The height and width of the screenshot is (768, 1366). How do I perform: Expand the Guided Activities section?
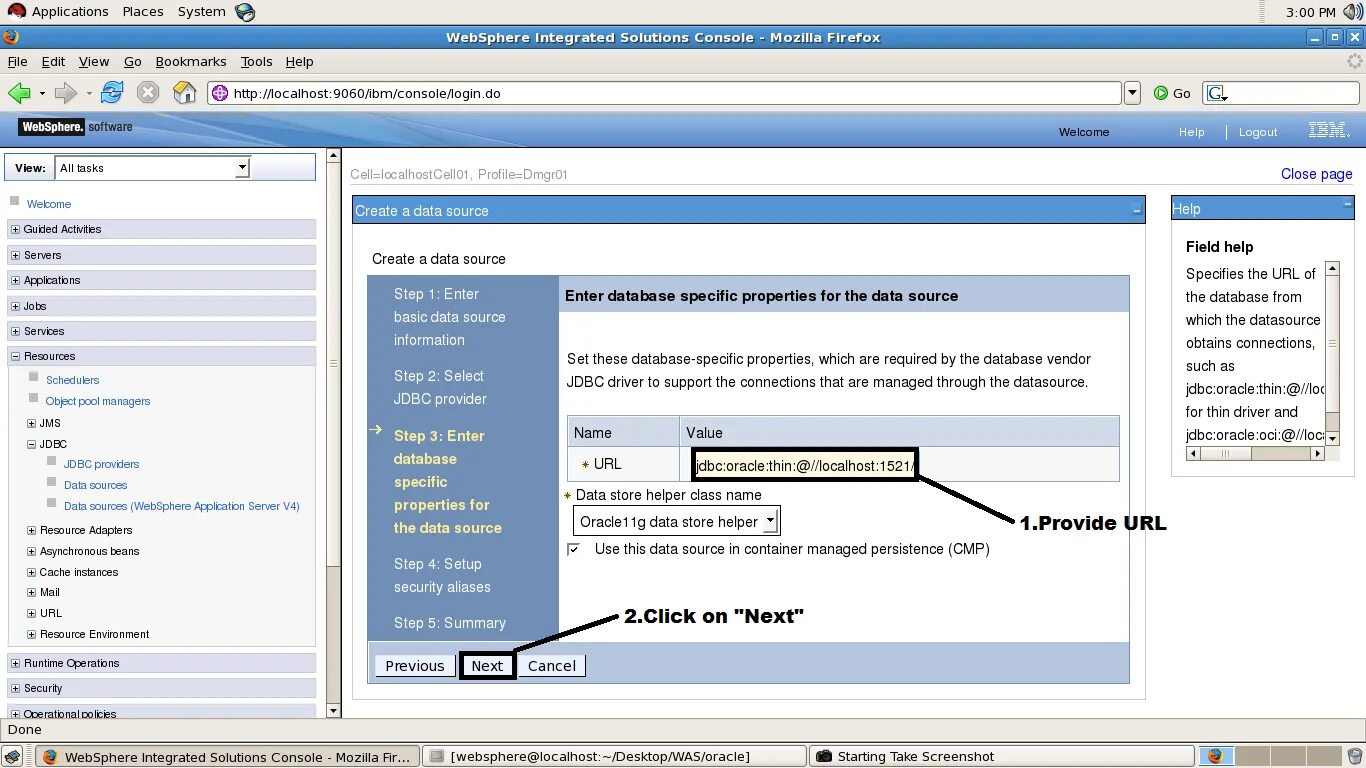pyautogui.click(x=15, y=229)
